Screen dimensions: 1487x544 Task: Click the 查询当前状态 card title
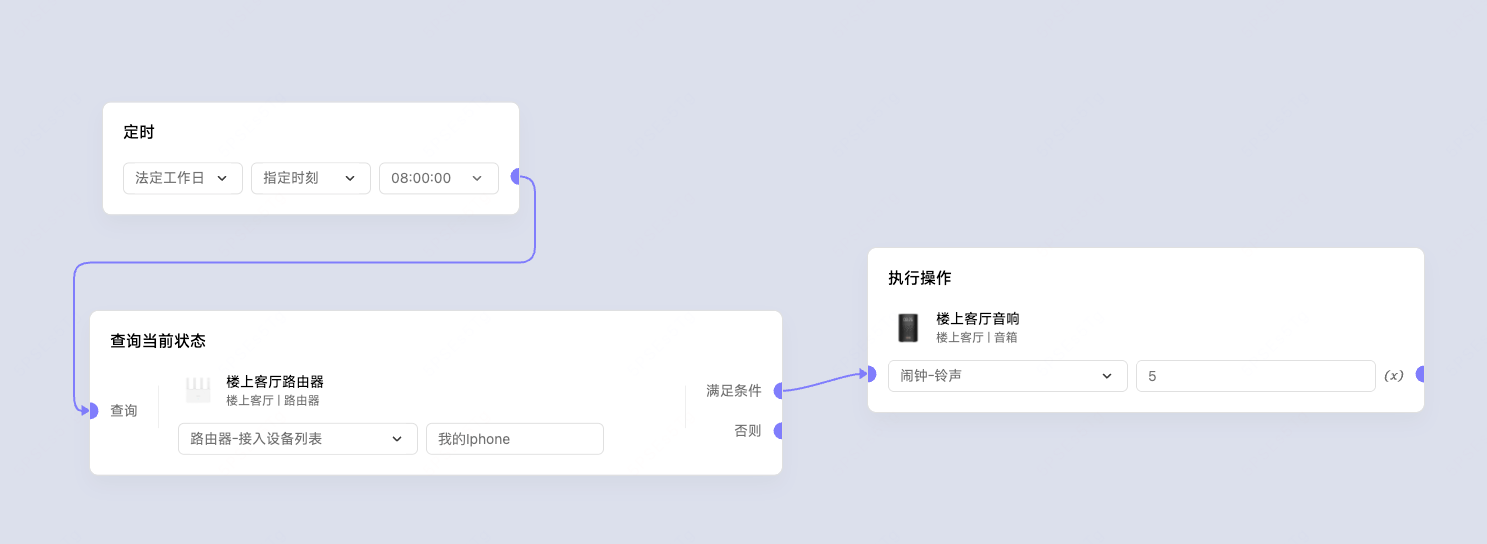(x=158, y=341)
